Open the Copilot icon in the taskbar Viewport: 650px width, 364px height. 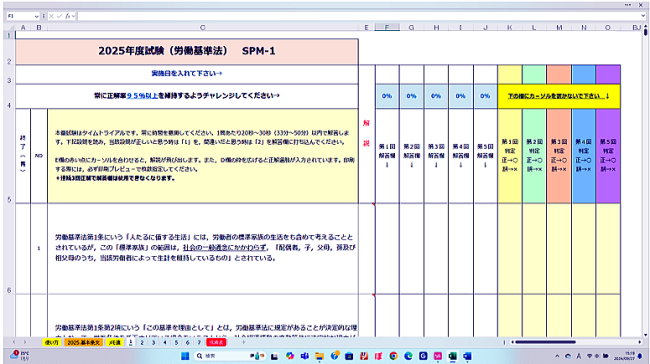click(x=290, y=356)
